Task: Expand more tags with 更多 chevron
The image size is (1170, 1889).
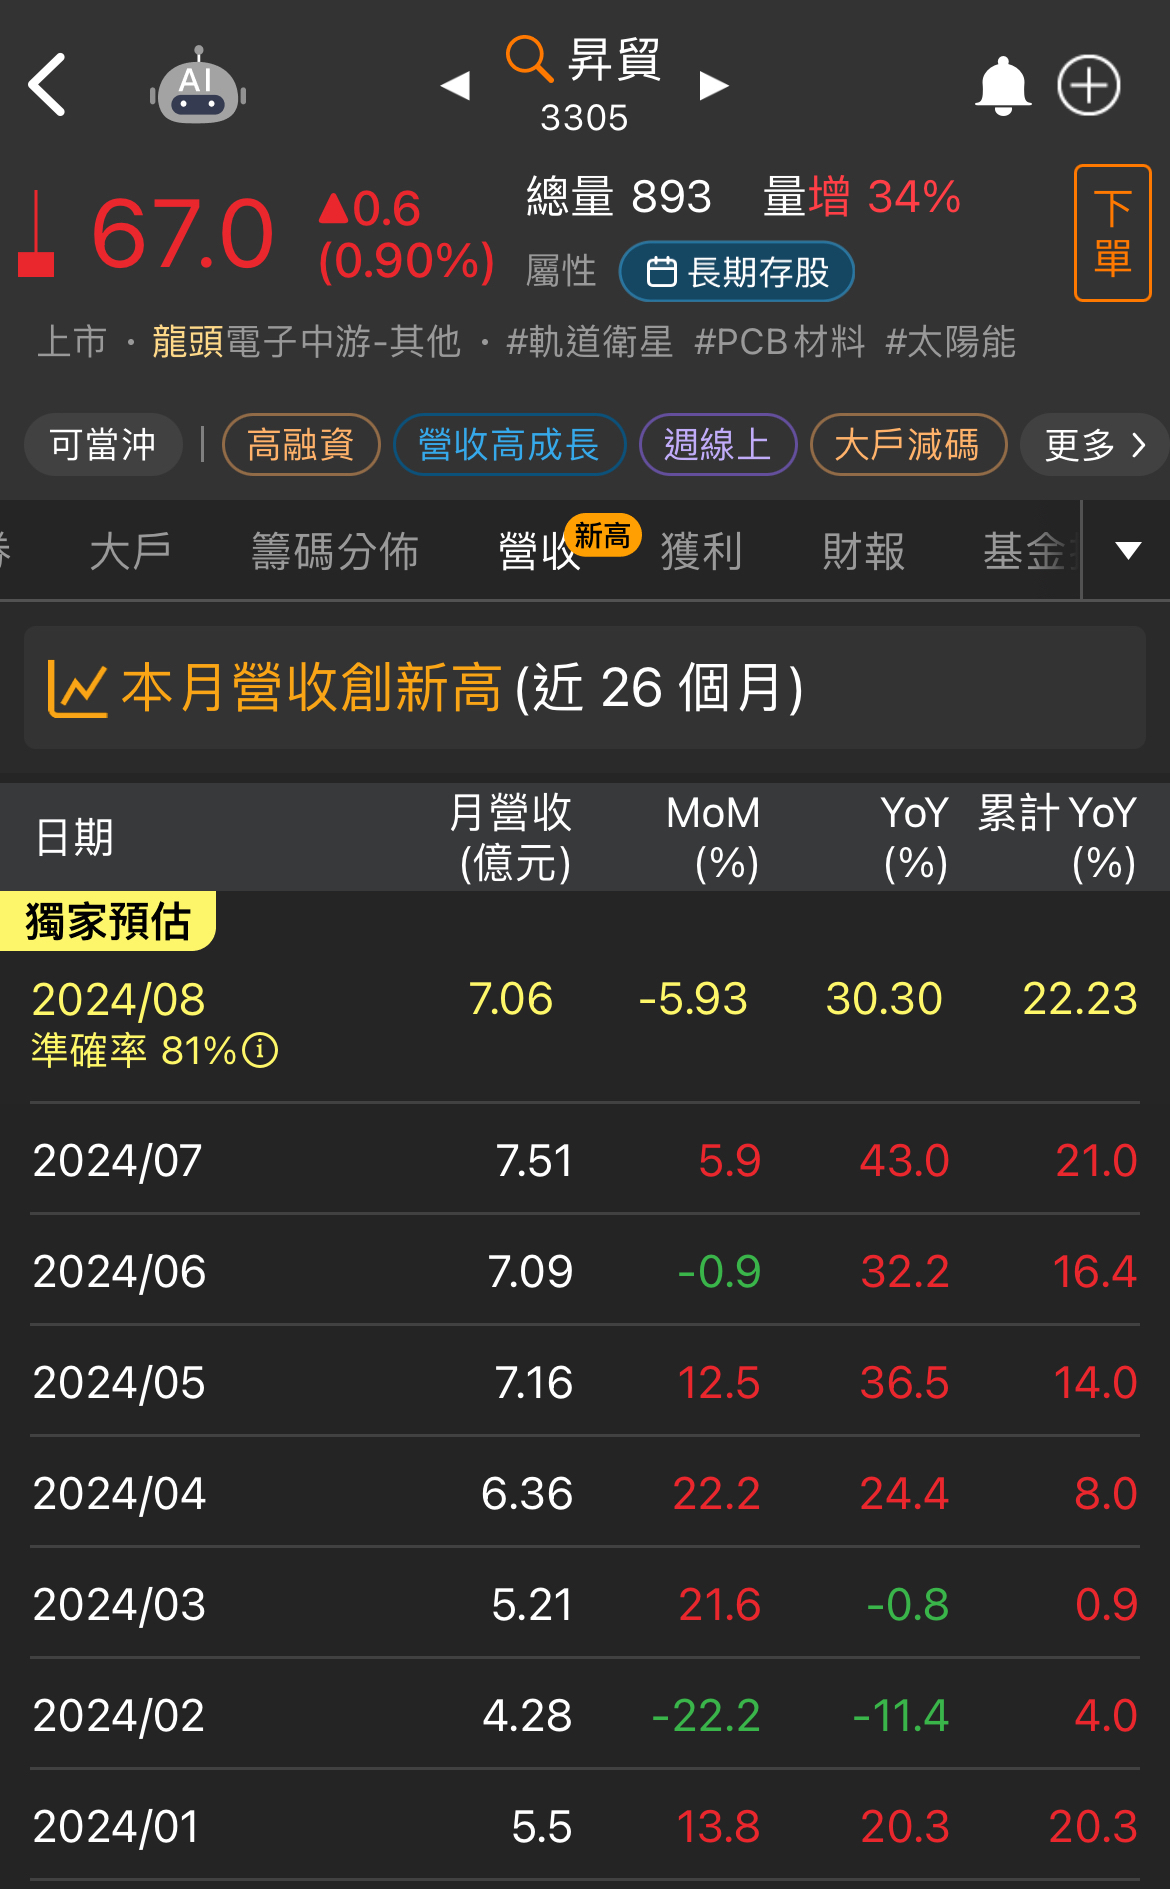Action: click(1094, 445)
